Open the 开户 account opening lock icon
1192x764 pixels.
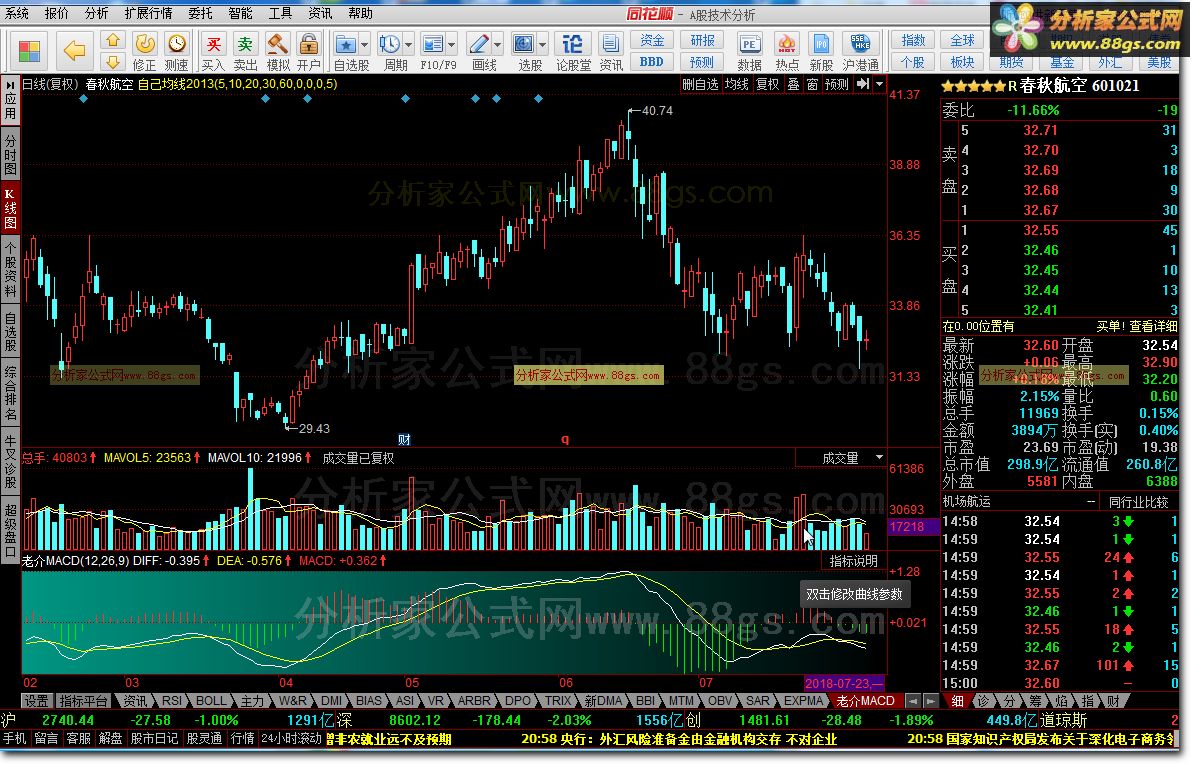point(309,51)
